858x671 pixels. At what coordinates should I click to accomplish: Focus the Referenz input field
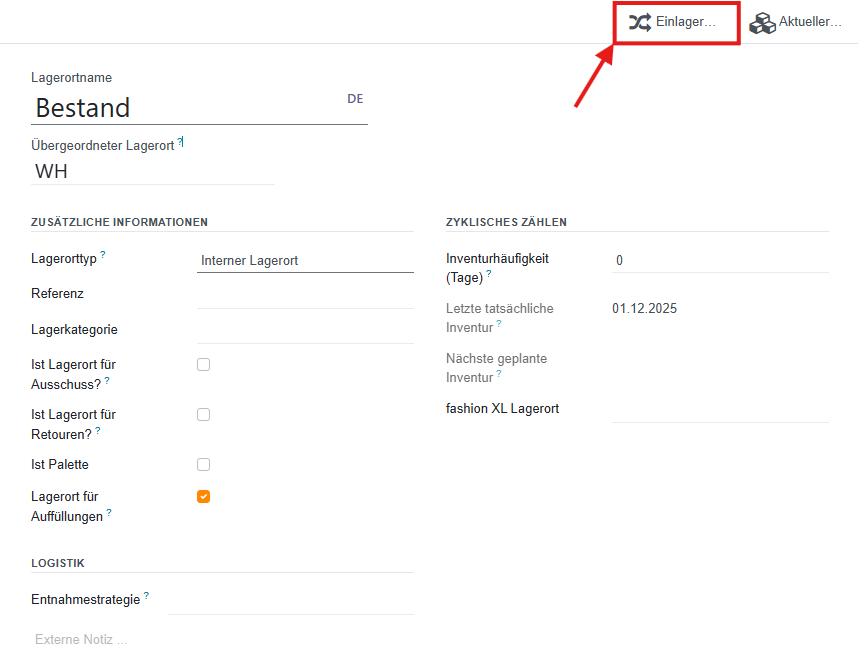point(305,294)
